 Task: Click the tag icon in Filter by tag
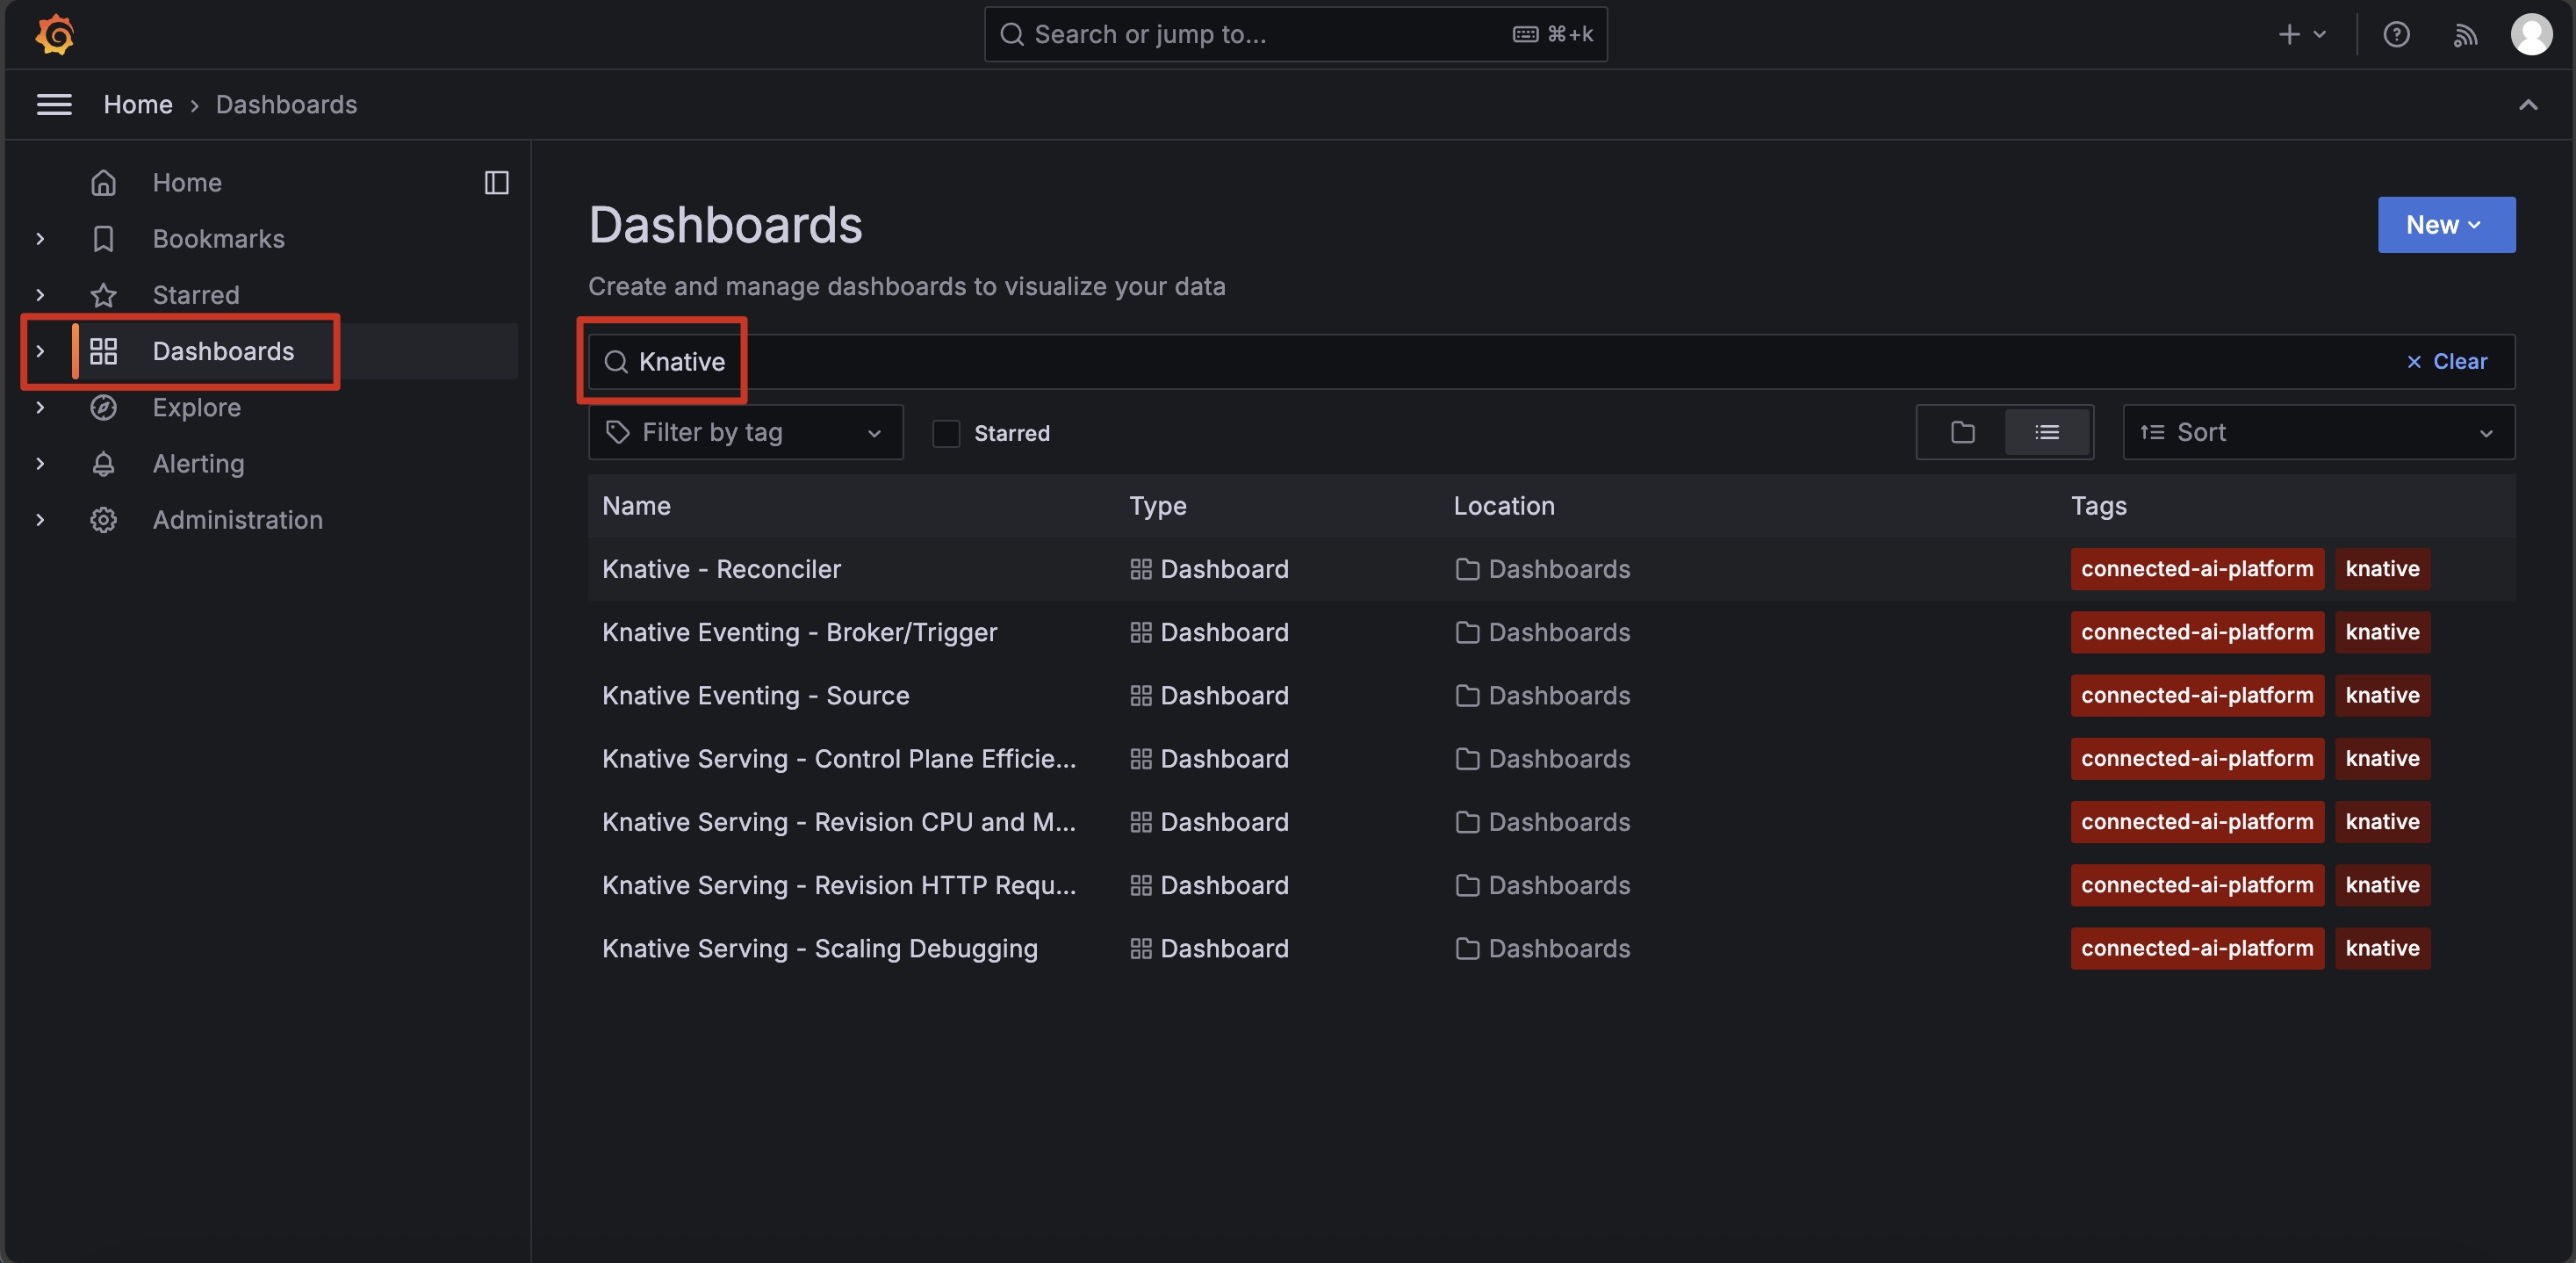point(618,432)
